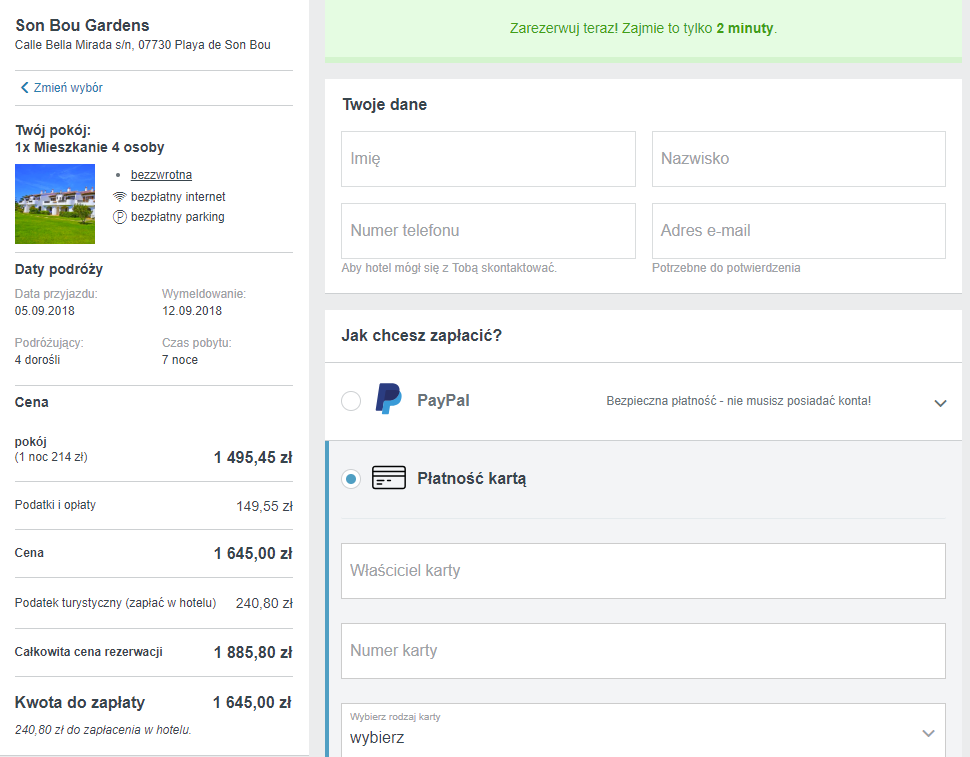
Task: Click the card type dropdown arrow
Action: click(928, 733)
